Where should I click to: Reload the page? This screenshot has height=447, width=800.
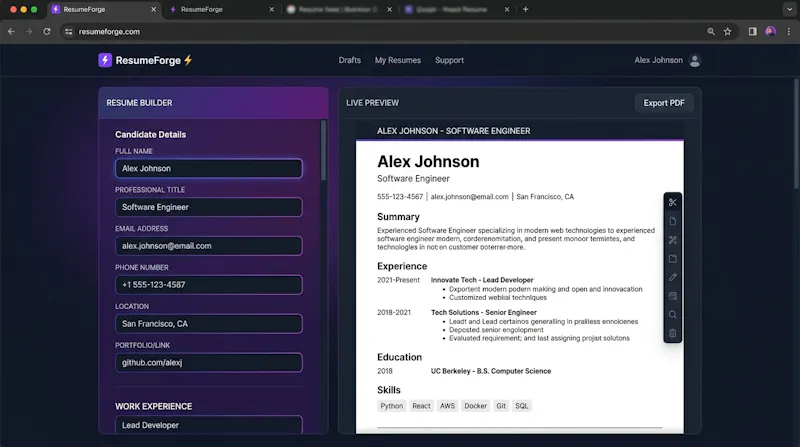(47, 32)
